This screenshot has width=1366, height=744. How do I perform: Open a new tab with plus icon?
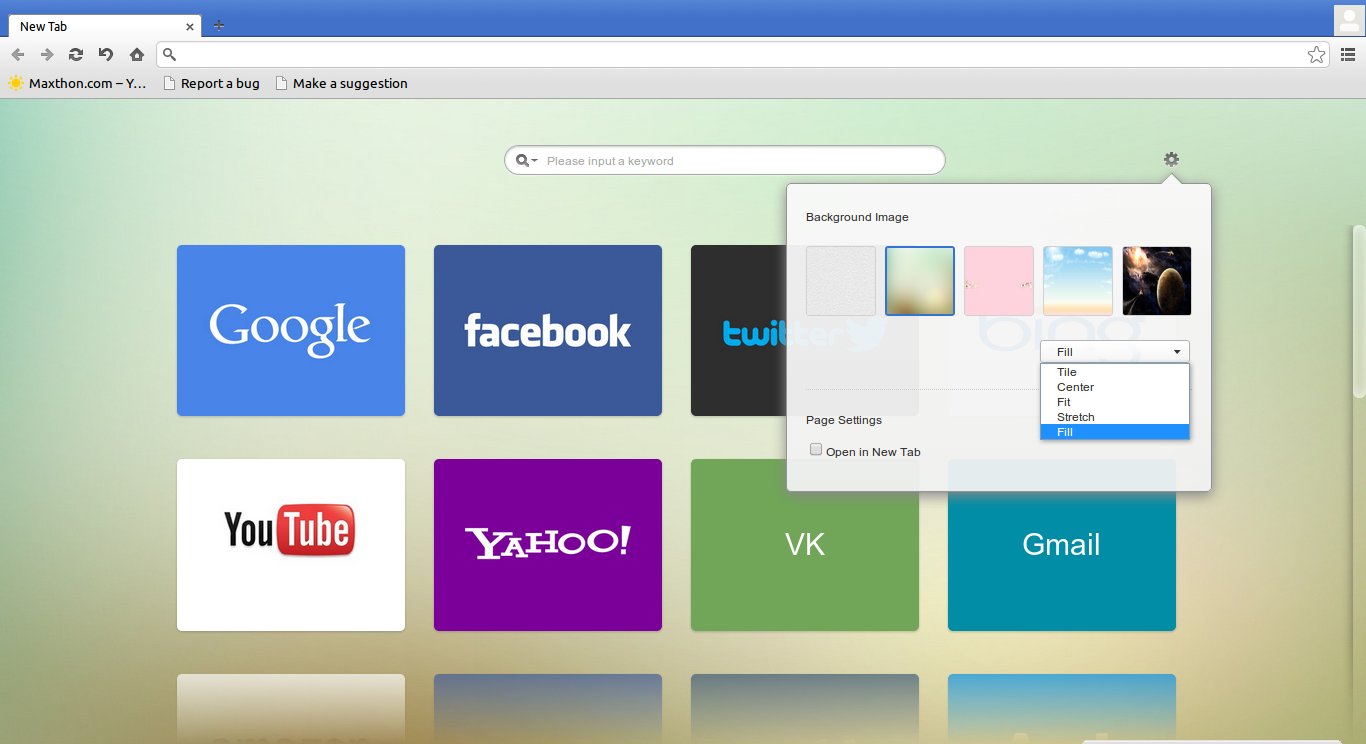pos(219,26)
